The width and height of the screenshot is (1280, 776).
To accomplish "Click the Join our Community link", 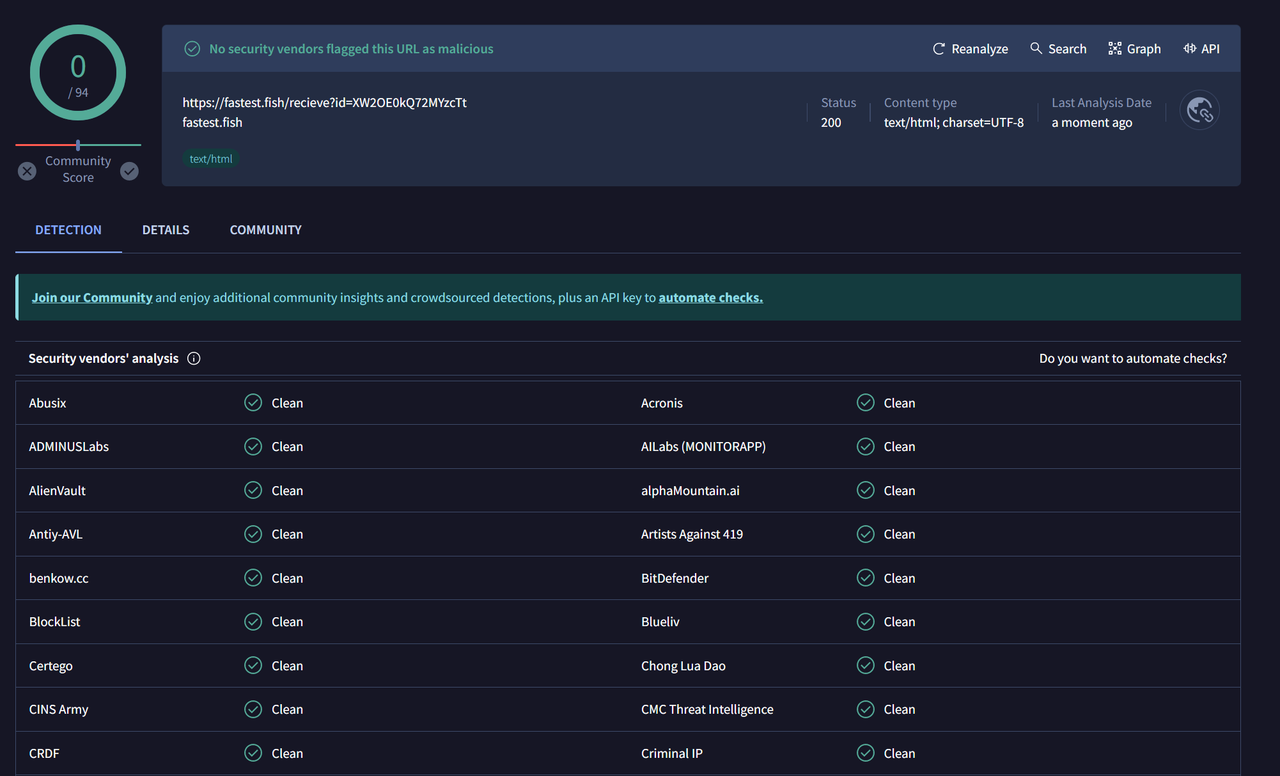I will (91, 297).
